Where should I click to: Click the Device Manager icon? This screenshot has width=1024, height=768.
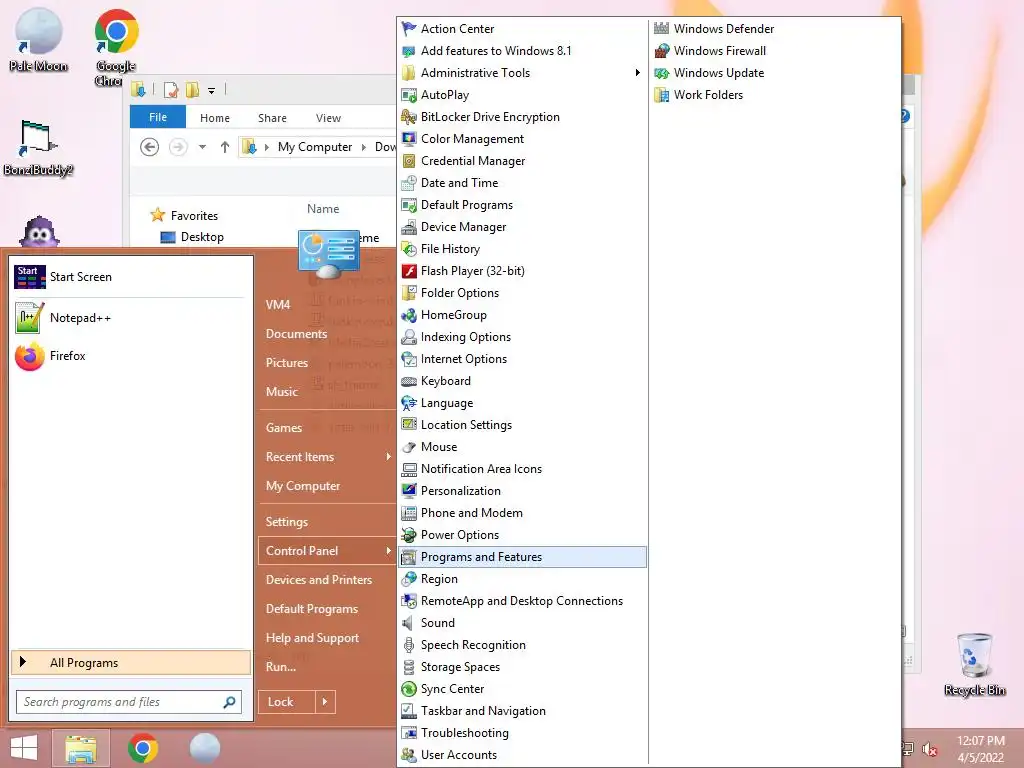click(x=409, y=227)
